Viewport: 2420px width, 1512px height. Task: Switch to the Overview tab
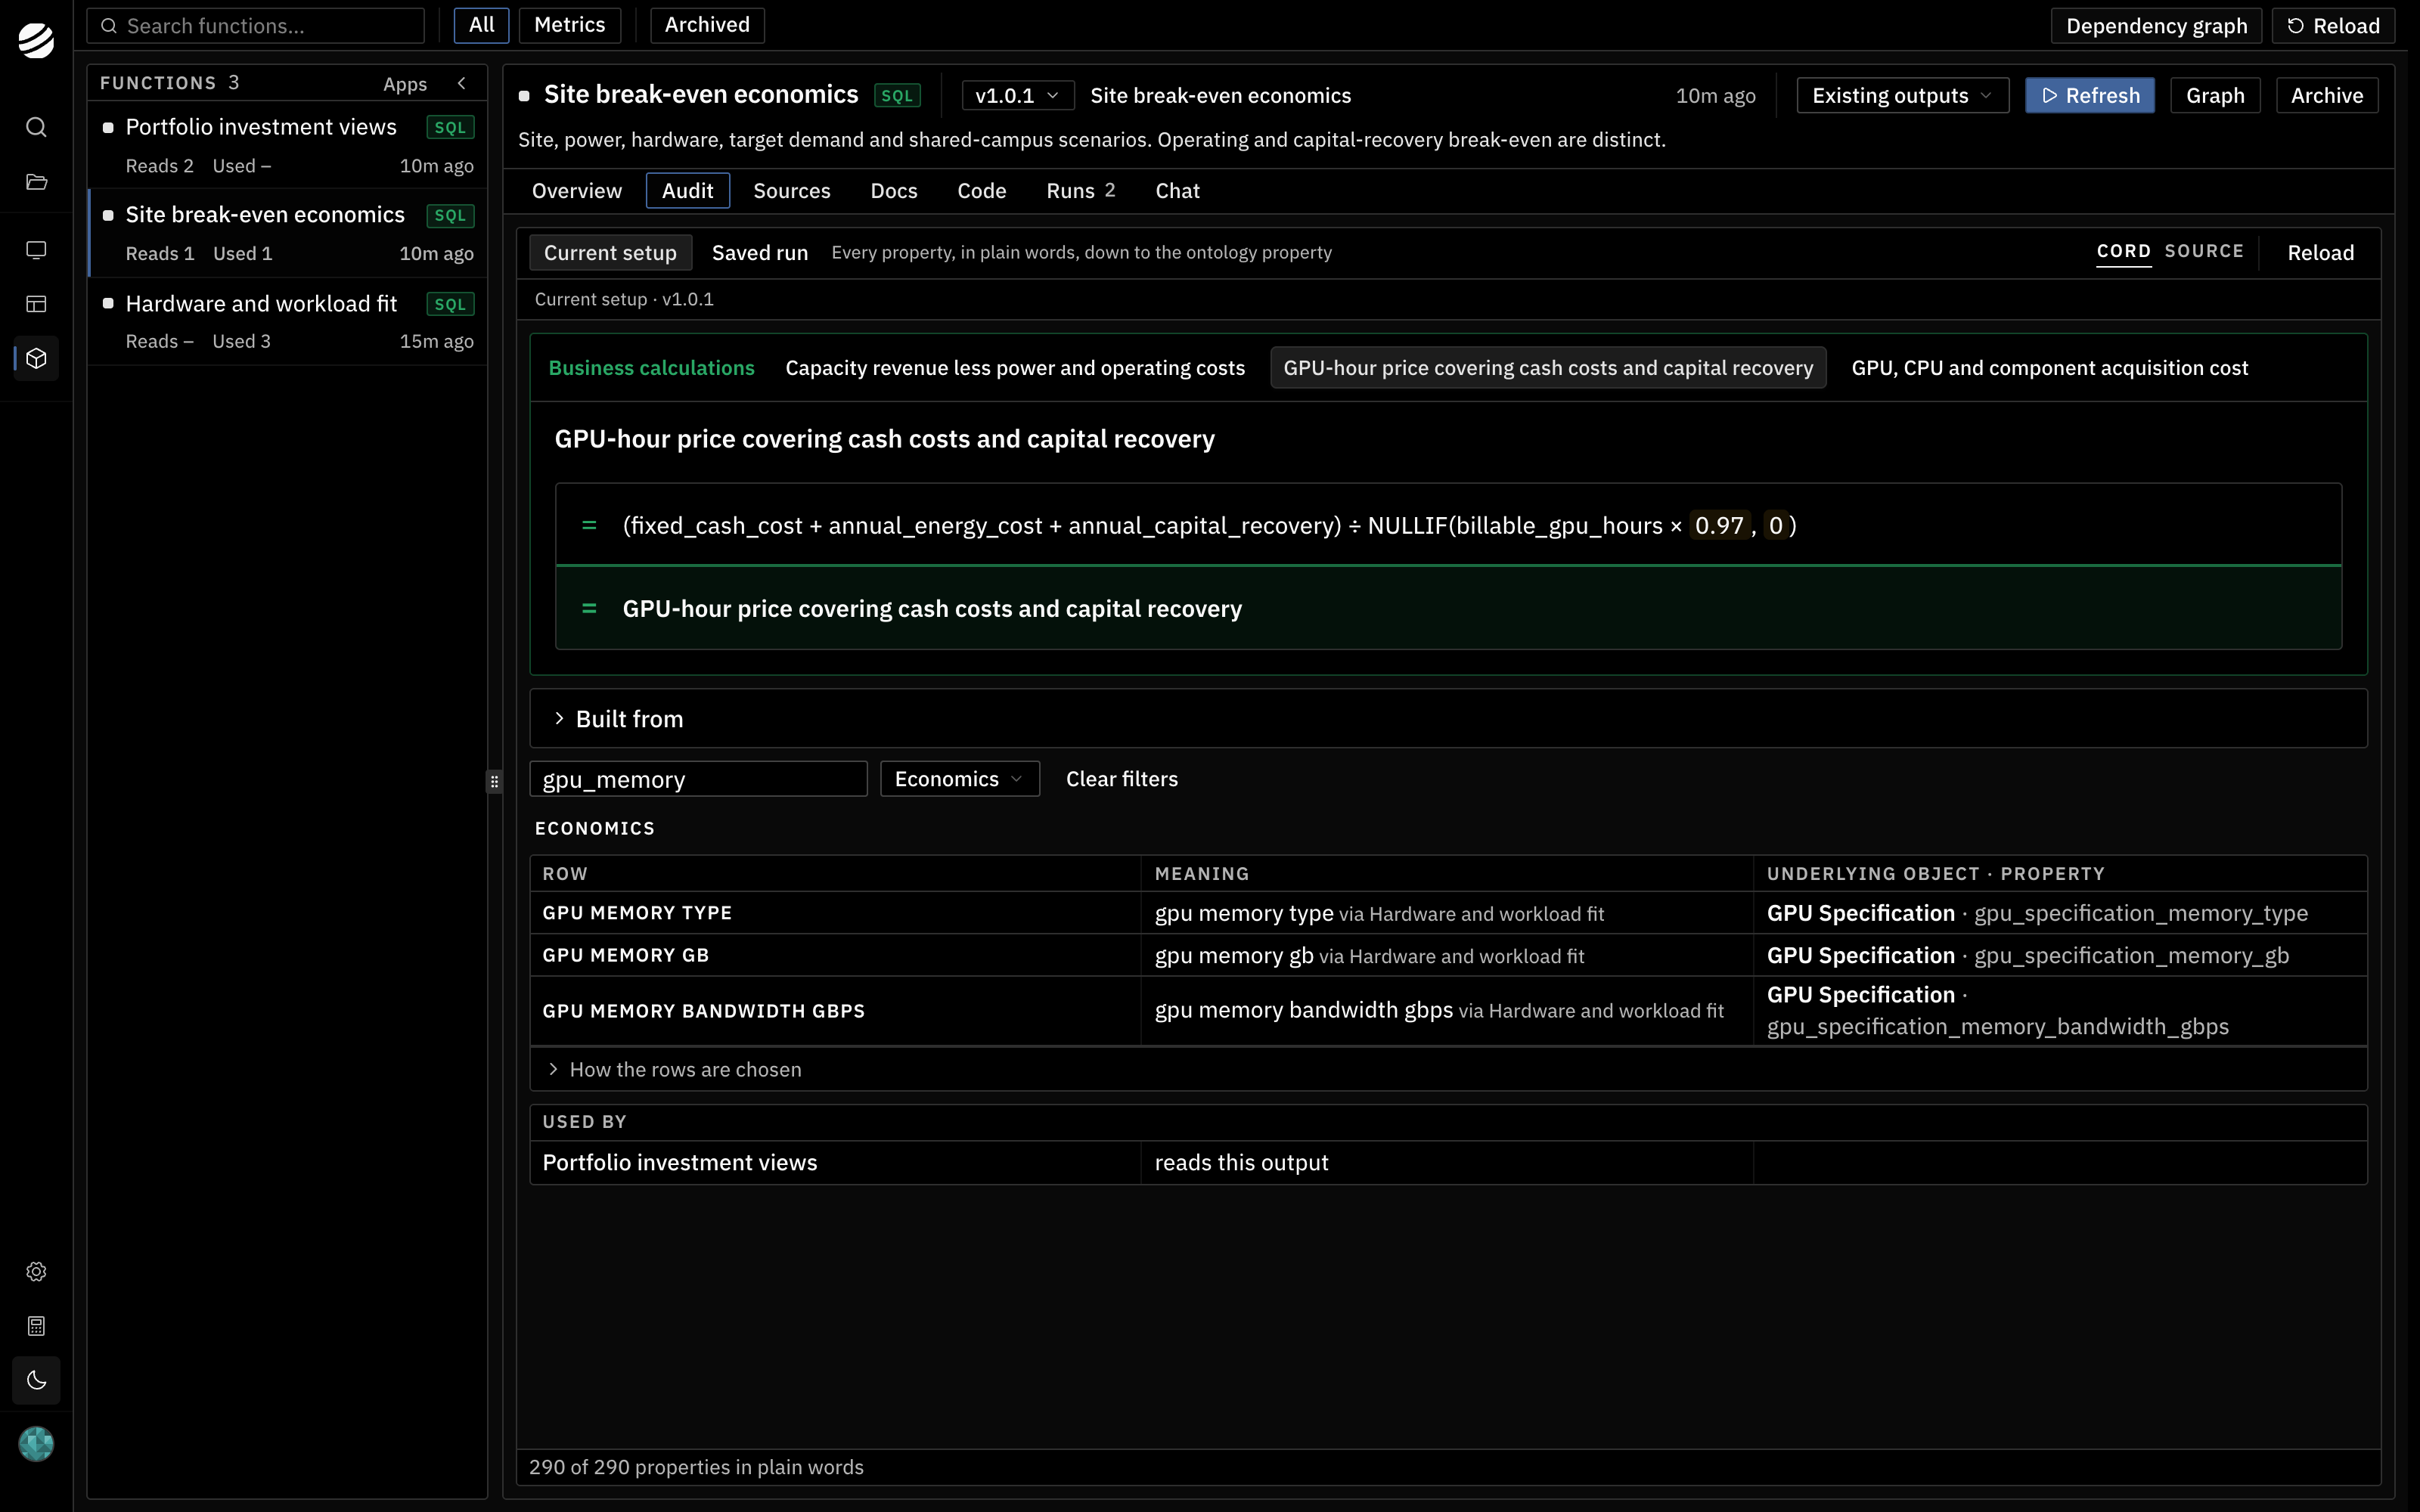coord(577,190)
